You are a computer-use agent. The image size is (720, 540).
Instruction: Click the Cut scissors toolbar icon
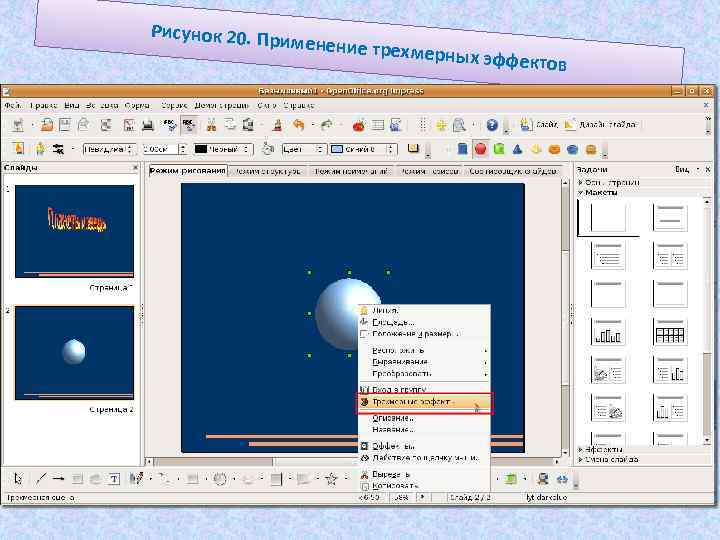211,125
